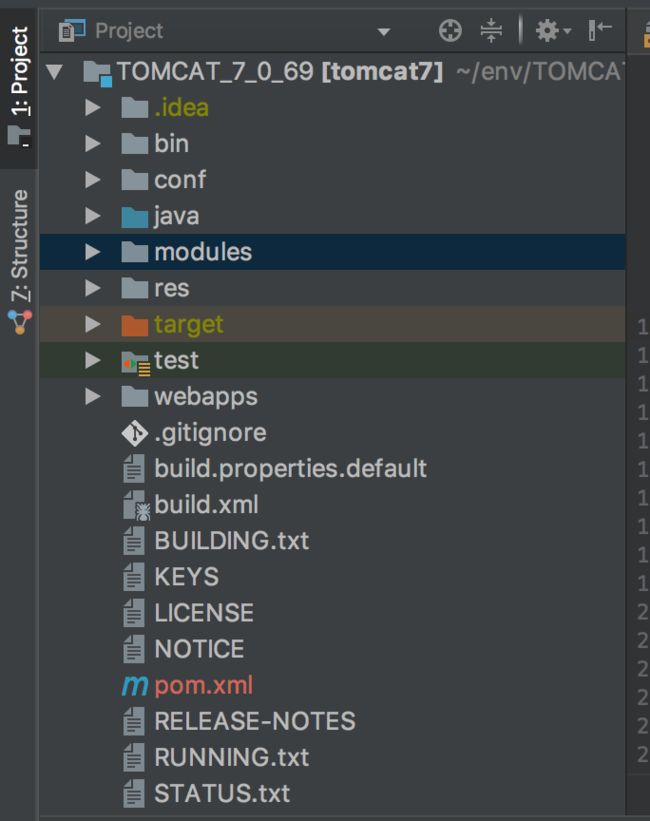The height and width of the screenshot is (821, 650).
Task: Select the modules folder name
Action: (x=203, y=252)
